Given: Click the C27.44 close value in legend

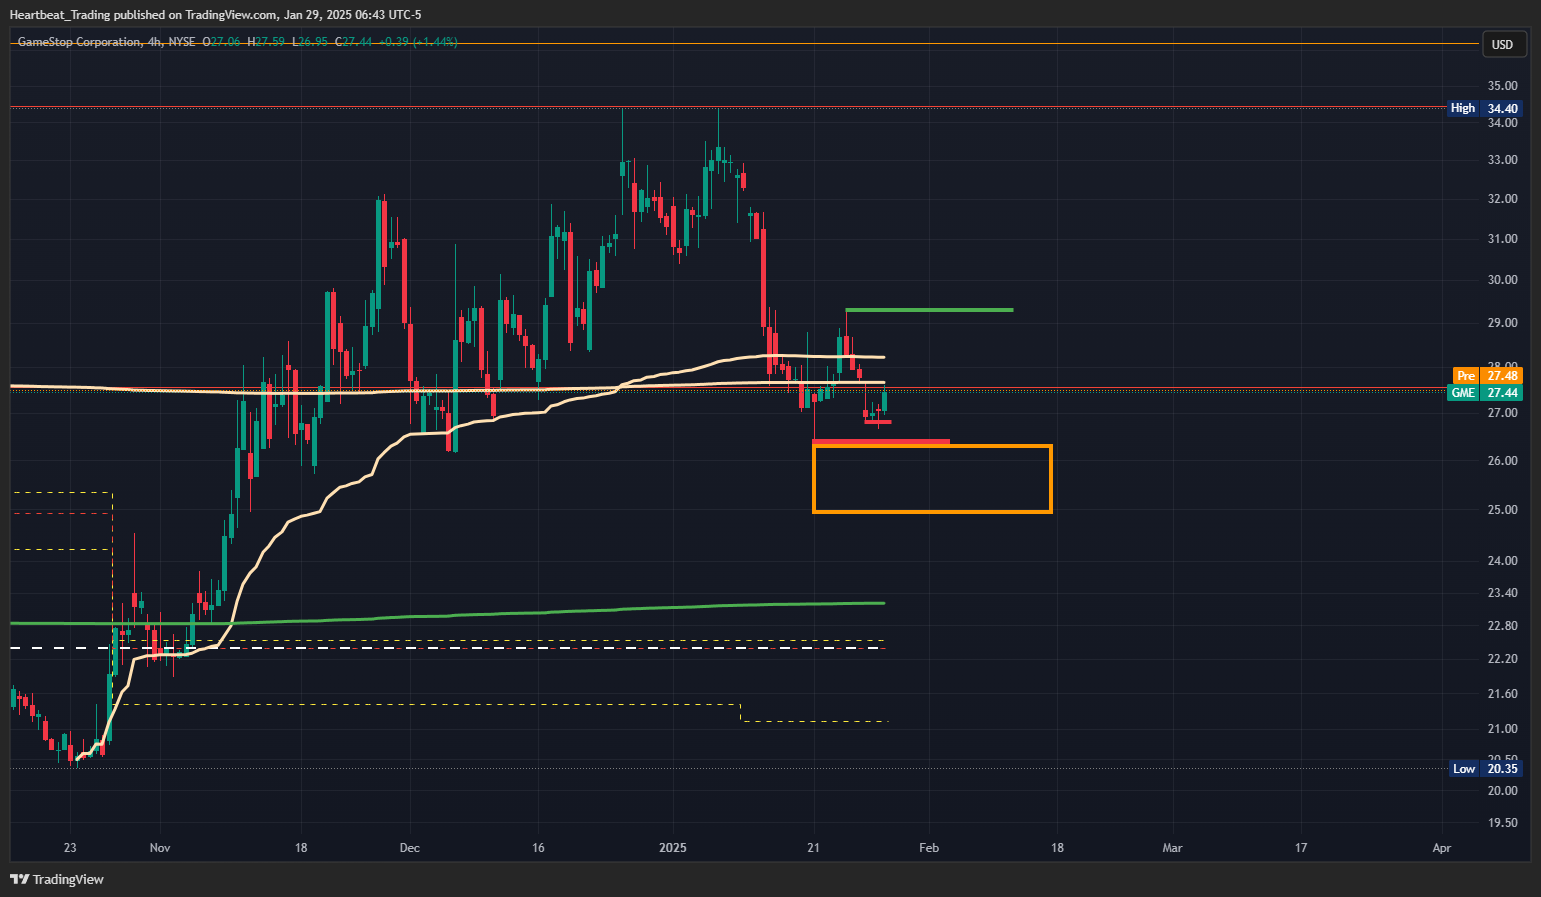Looking at the screenshot, I should 354,42.
